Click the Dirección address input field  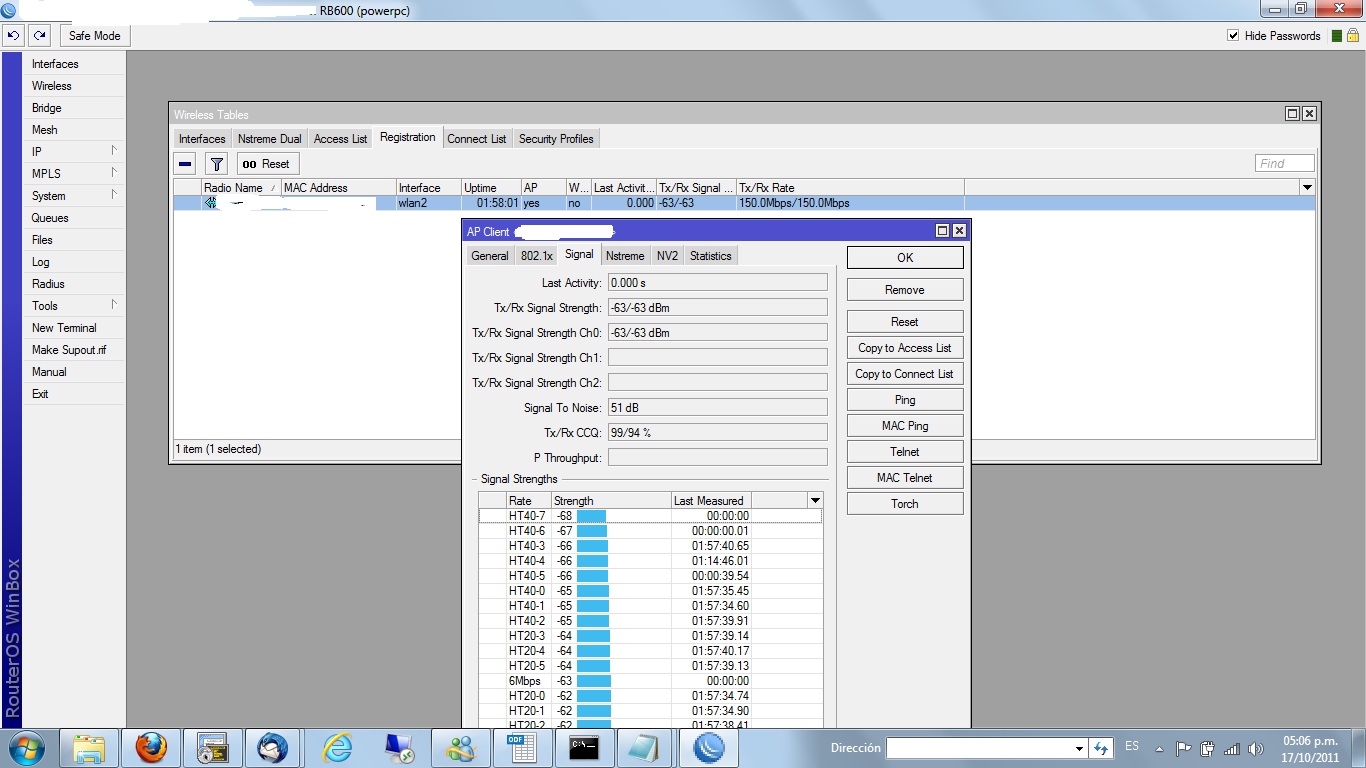tap(980, 748)
